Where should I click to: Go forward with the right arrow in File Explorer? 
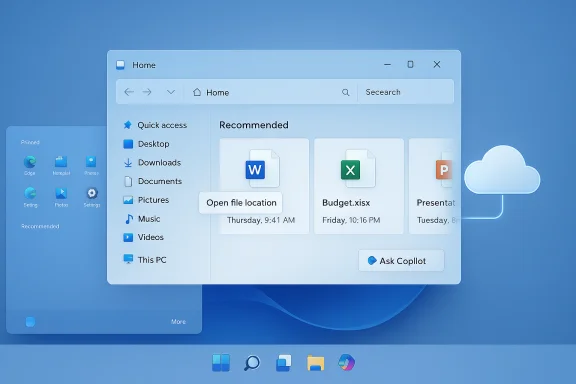[147, 92]
